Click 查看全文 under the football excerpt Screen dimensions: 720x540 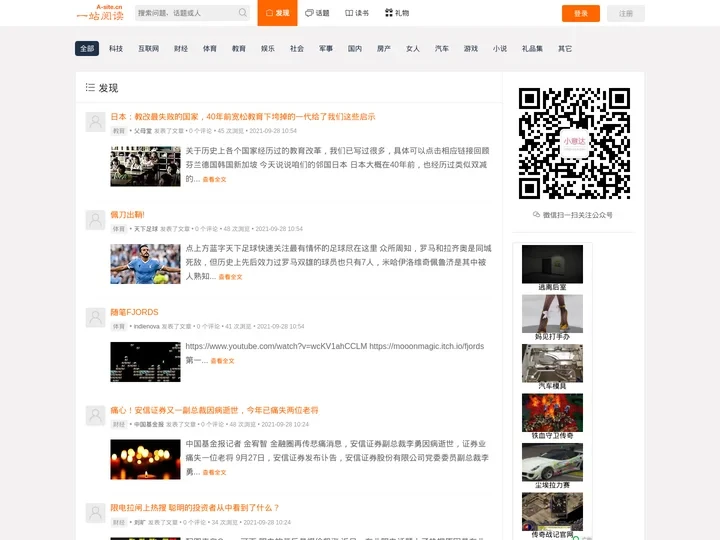[x=230, y=277]
